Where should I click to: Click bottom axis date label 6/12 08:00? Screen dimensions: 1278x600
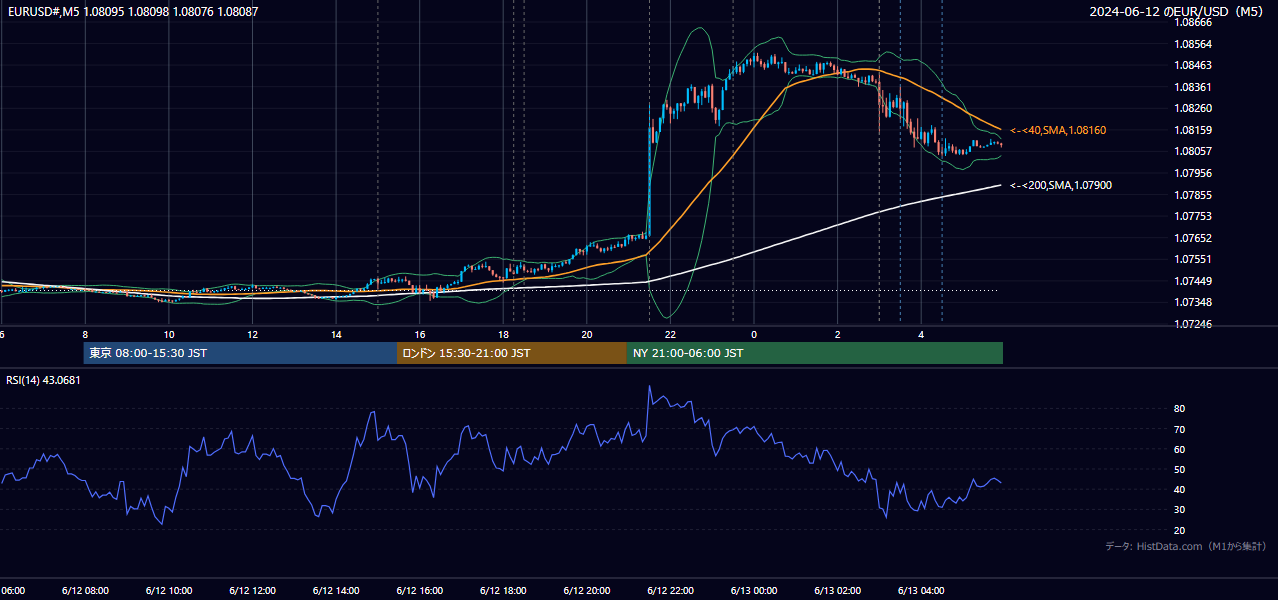coord(85,590)
